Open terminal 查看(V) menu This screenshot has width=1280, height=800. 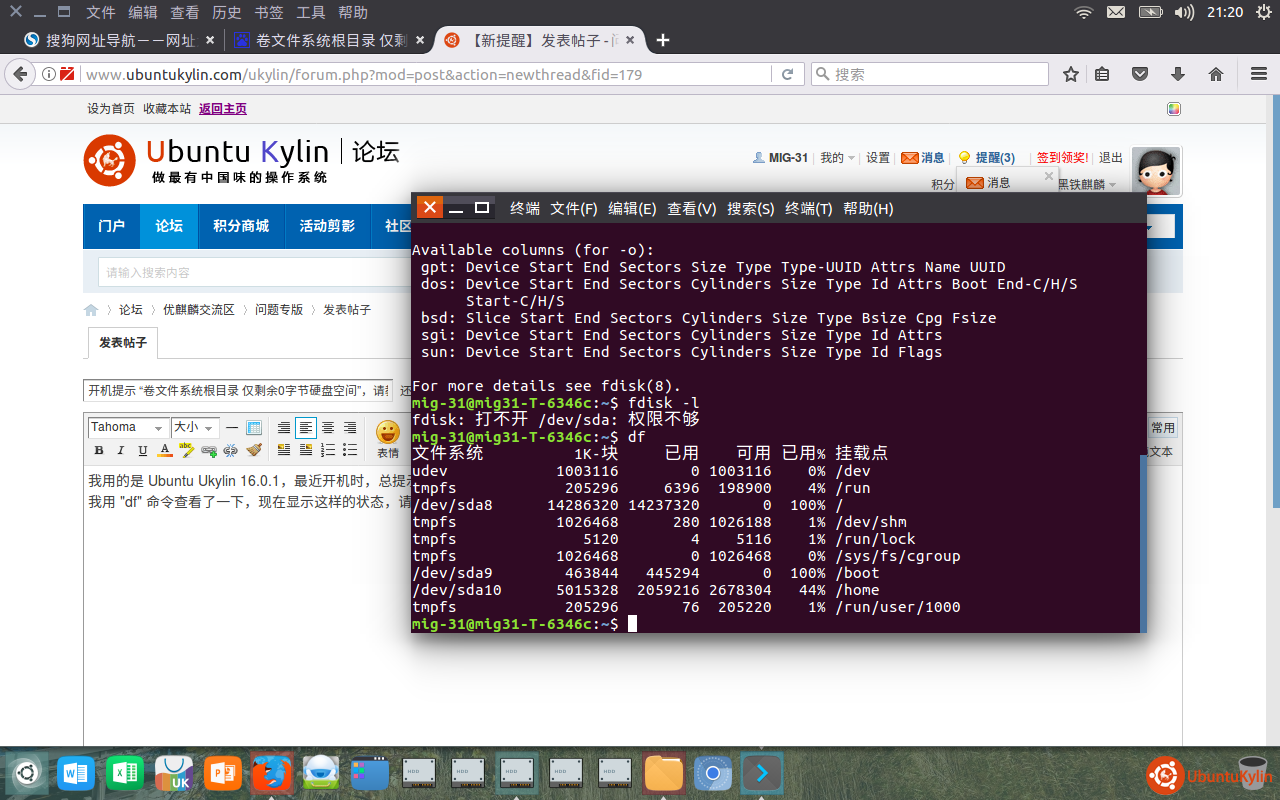pyautogui.click(x=692, y=208)
